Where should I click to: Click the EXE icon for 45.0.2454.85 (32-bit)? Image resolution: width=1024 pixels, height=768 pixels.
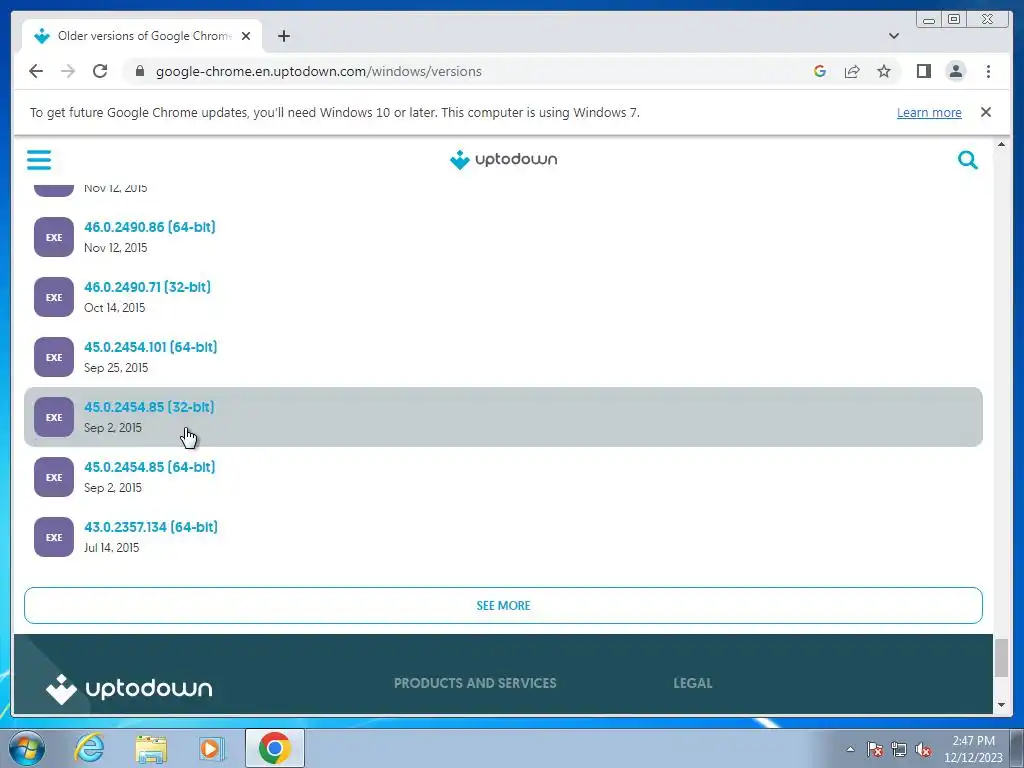point(54,417)
